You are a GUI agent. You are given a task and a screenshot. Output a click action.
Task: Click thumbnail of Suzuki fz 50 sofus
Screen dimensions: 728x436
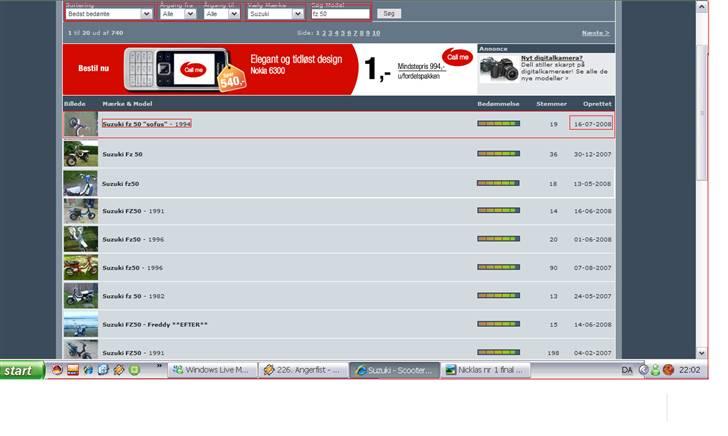coord(80,124)
